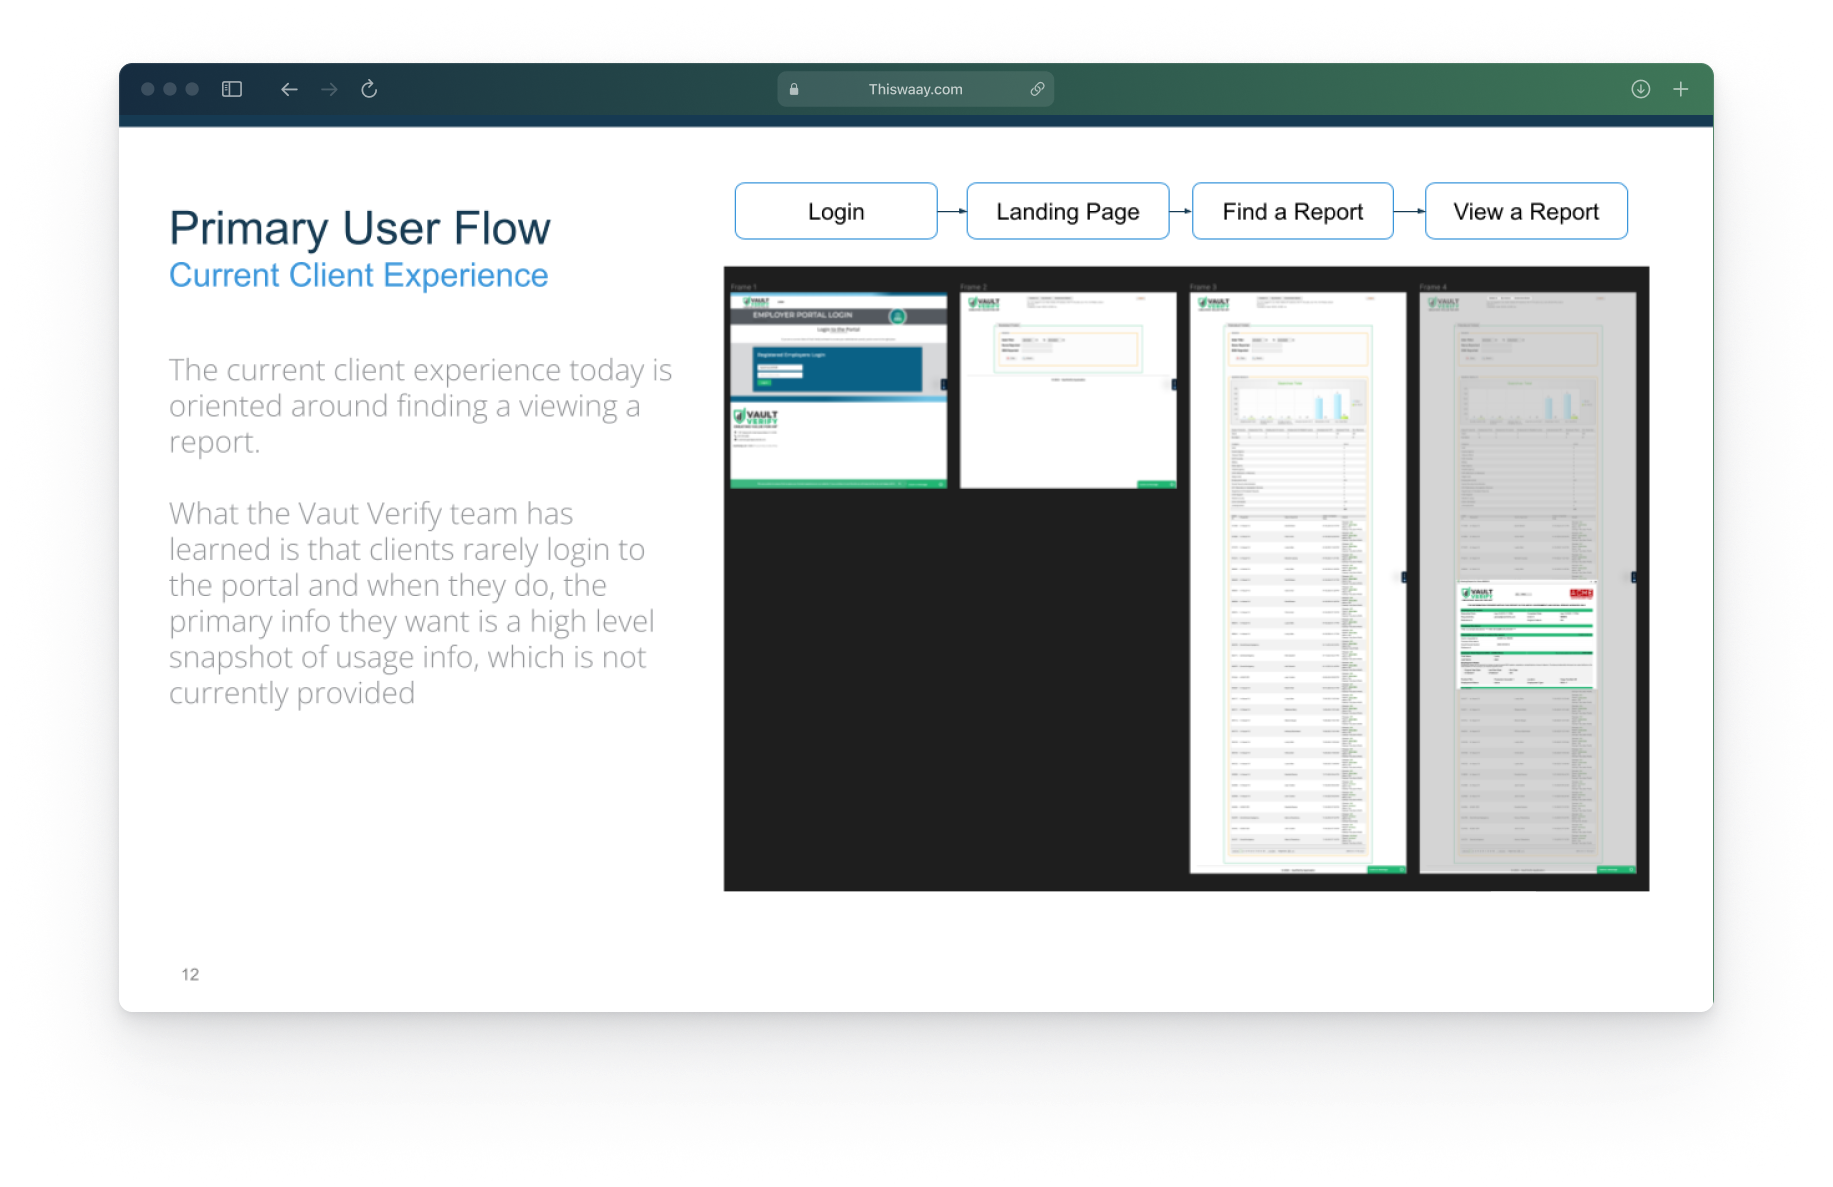The height and width of the screenshot is (1187, 1833).
Task: Reload the page with the refresh icon
Action: (369, 89)
